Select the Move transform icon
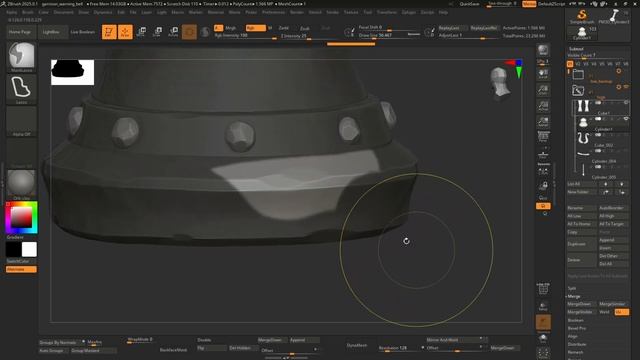The width and height of the screenshot is (640, 360). pos(141,32)
